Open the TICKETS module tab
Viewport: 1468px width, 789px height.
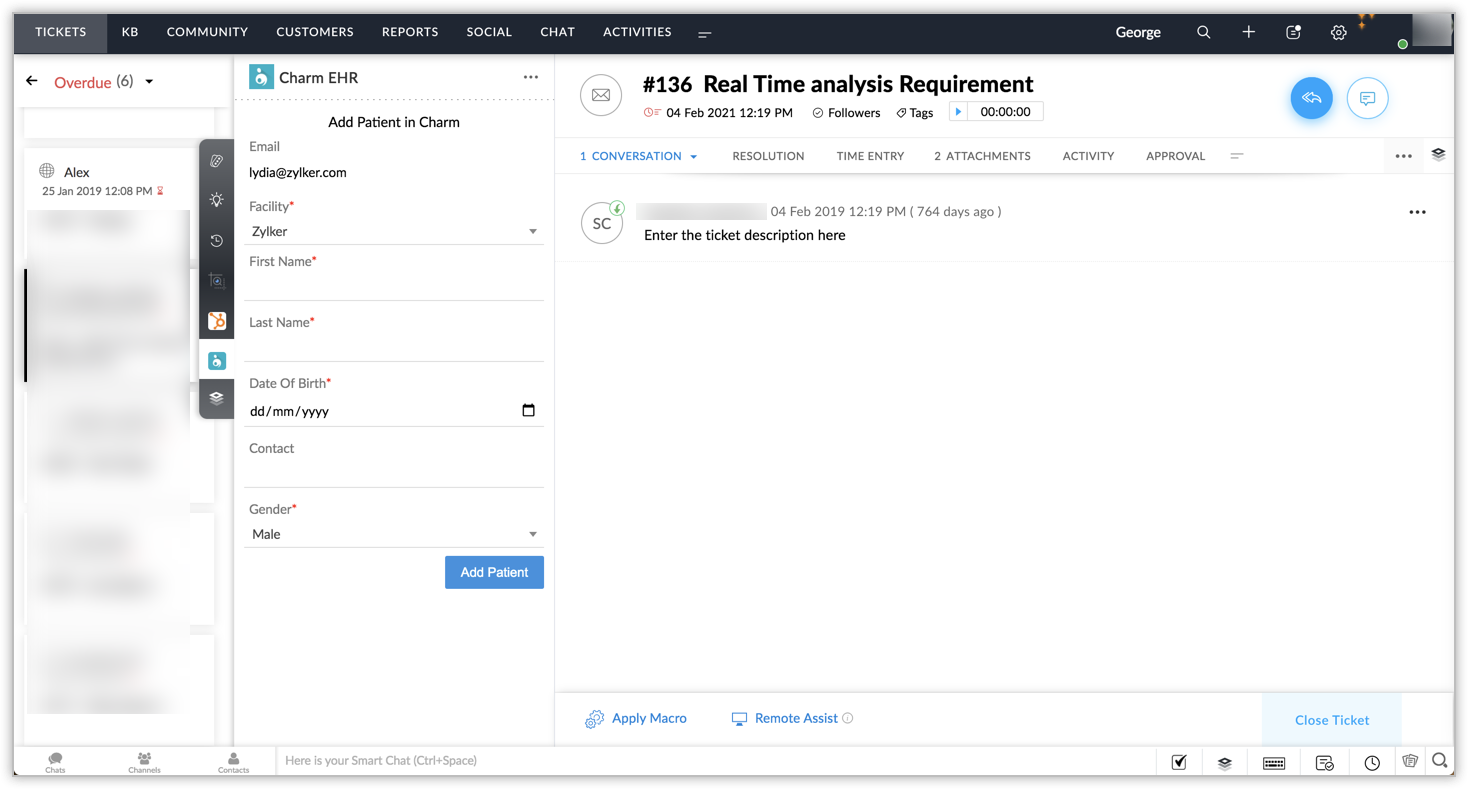[61, 32]
